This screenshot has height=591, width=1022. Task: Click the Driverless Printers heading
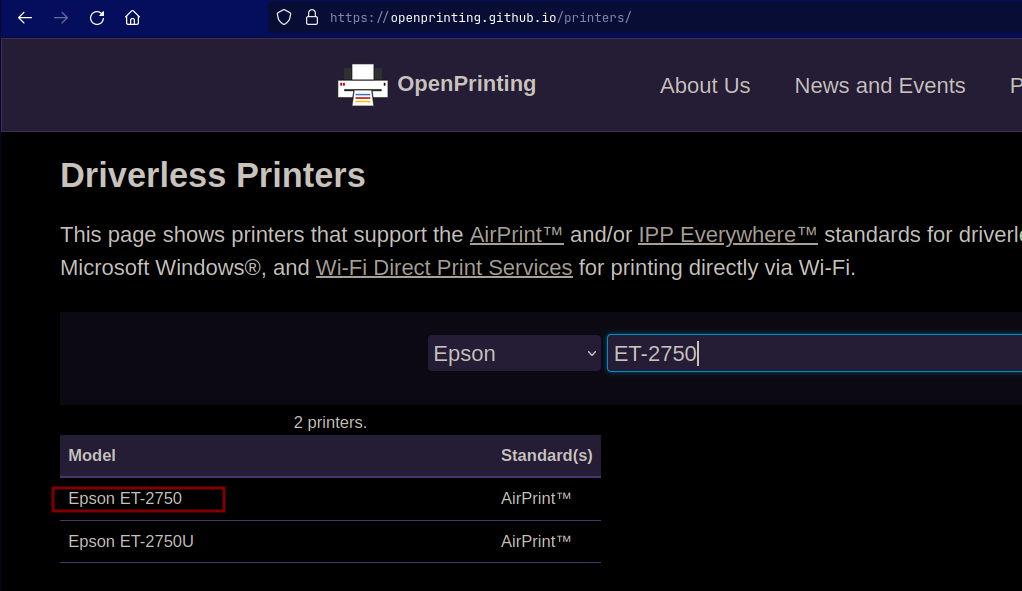pos(213,175)
